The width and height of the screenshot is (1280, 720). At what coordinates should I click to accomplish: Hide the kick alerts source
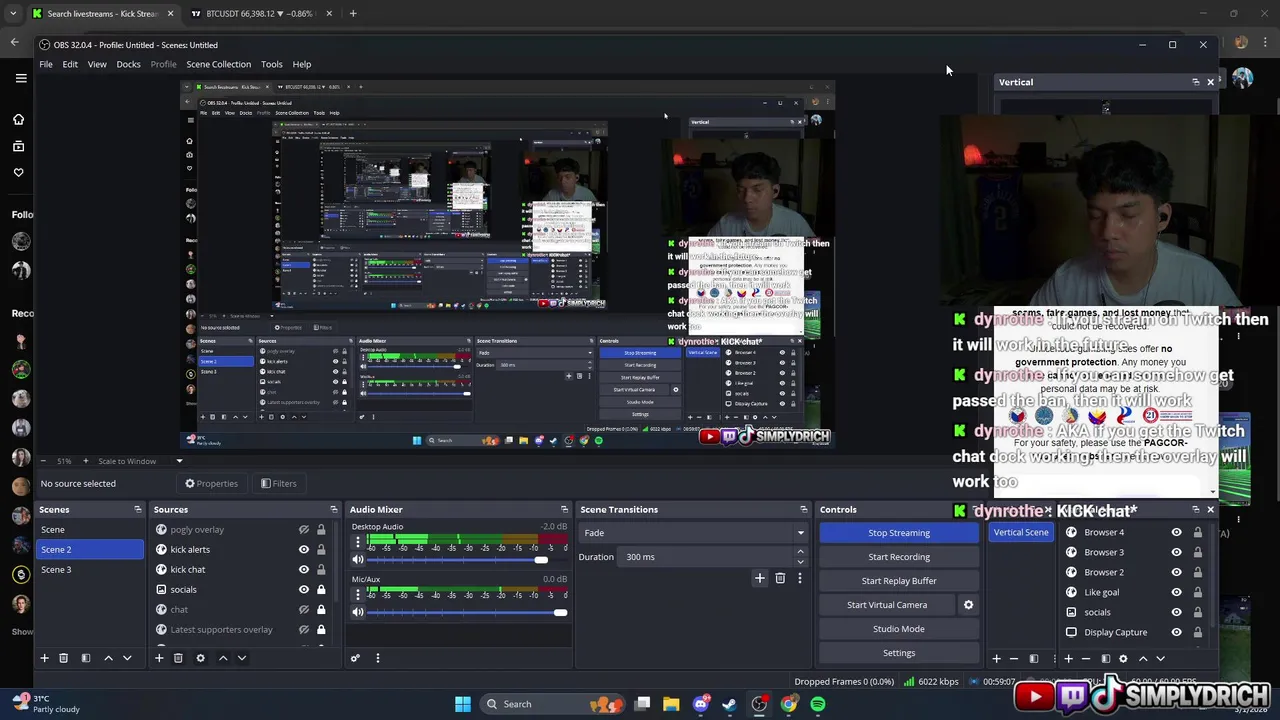click(x=304, y=550)
